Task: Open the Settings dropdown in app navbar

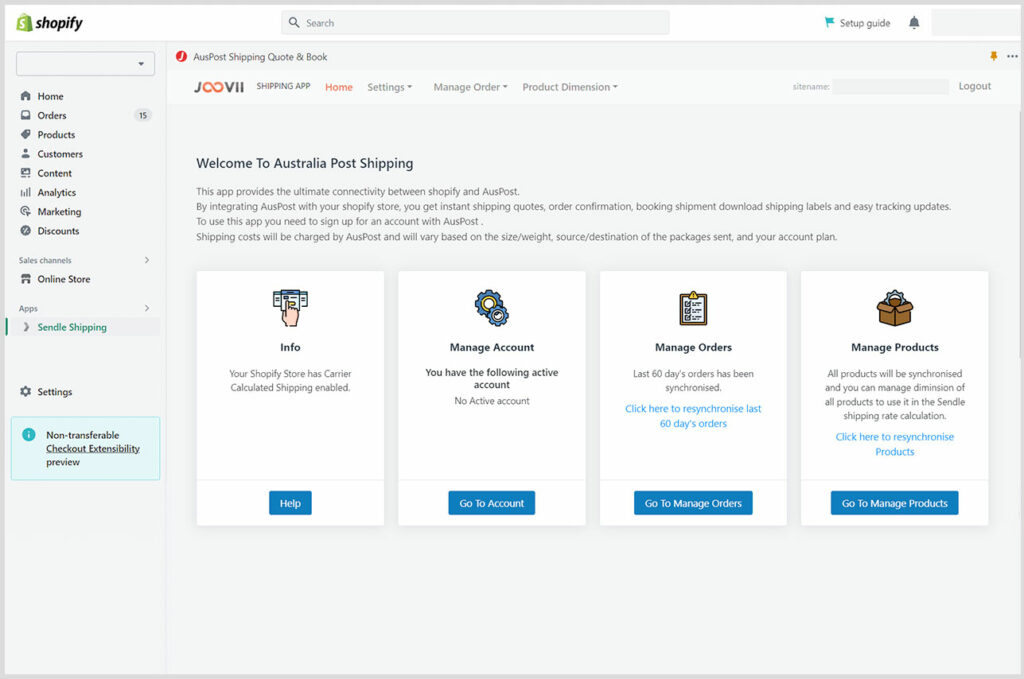Action: pos(389,87)
